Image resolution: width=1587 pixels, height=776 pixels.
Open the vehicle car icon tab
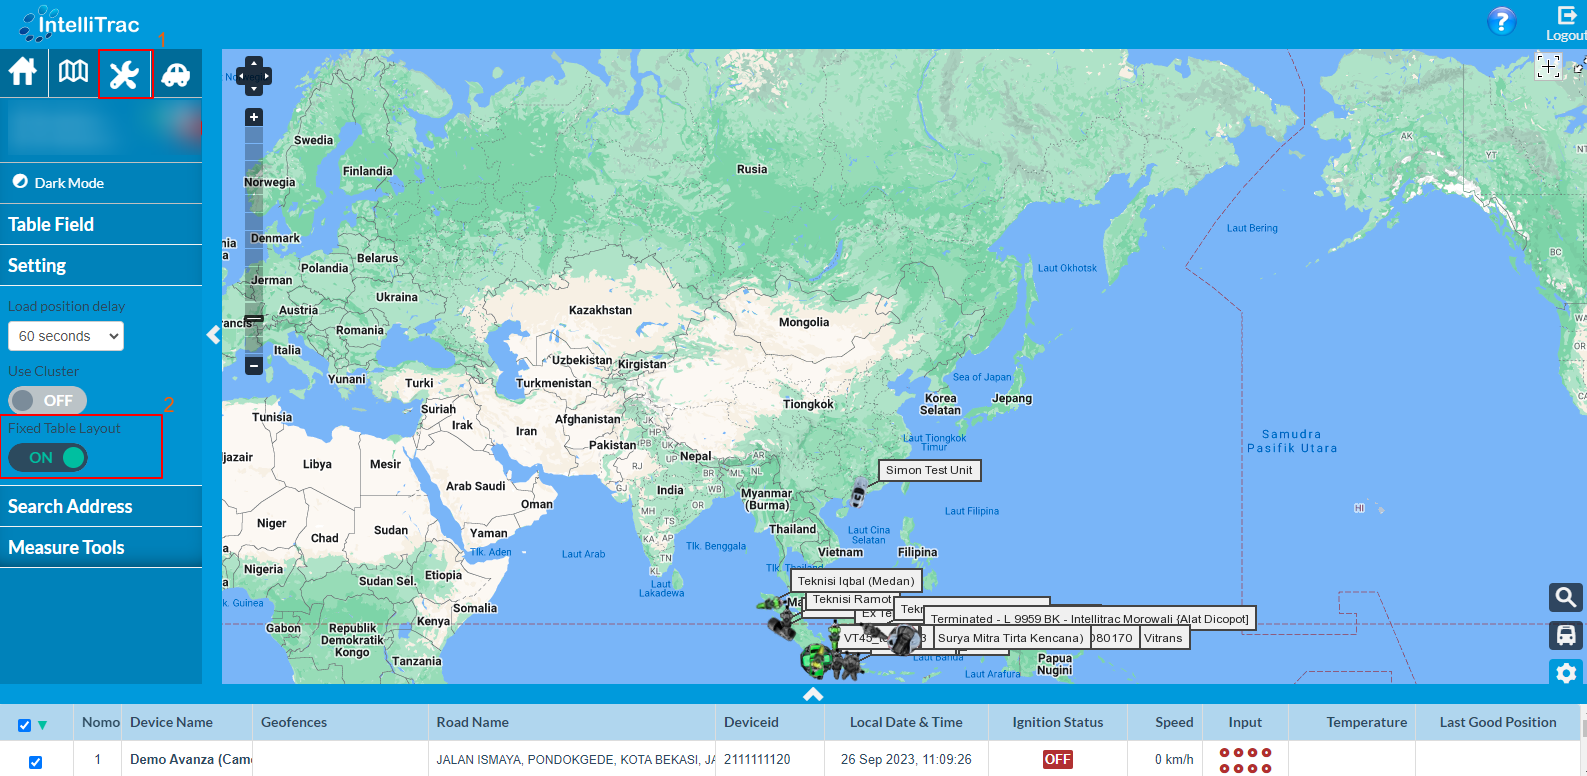(x=176, y=74)
